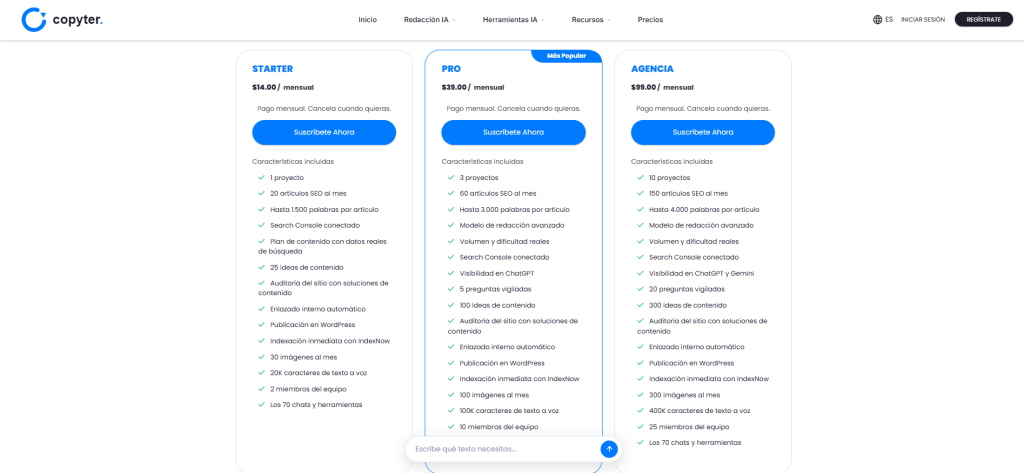The height and width of the screenshot is (473, 1024).
Task: Click the Iniciar Sesión link
Action: coord(923,20)
